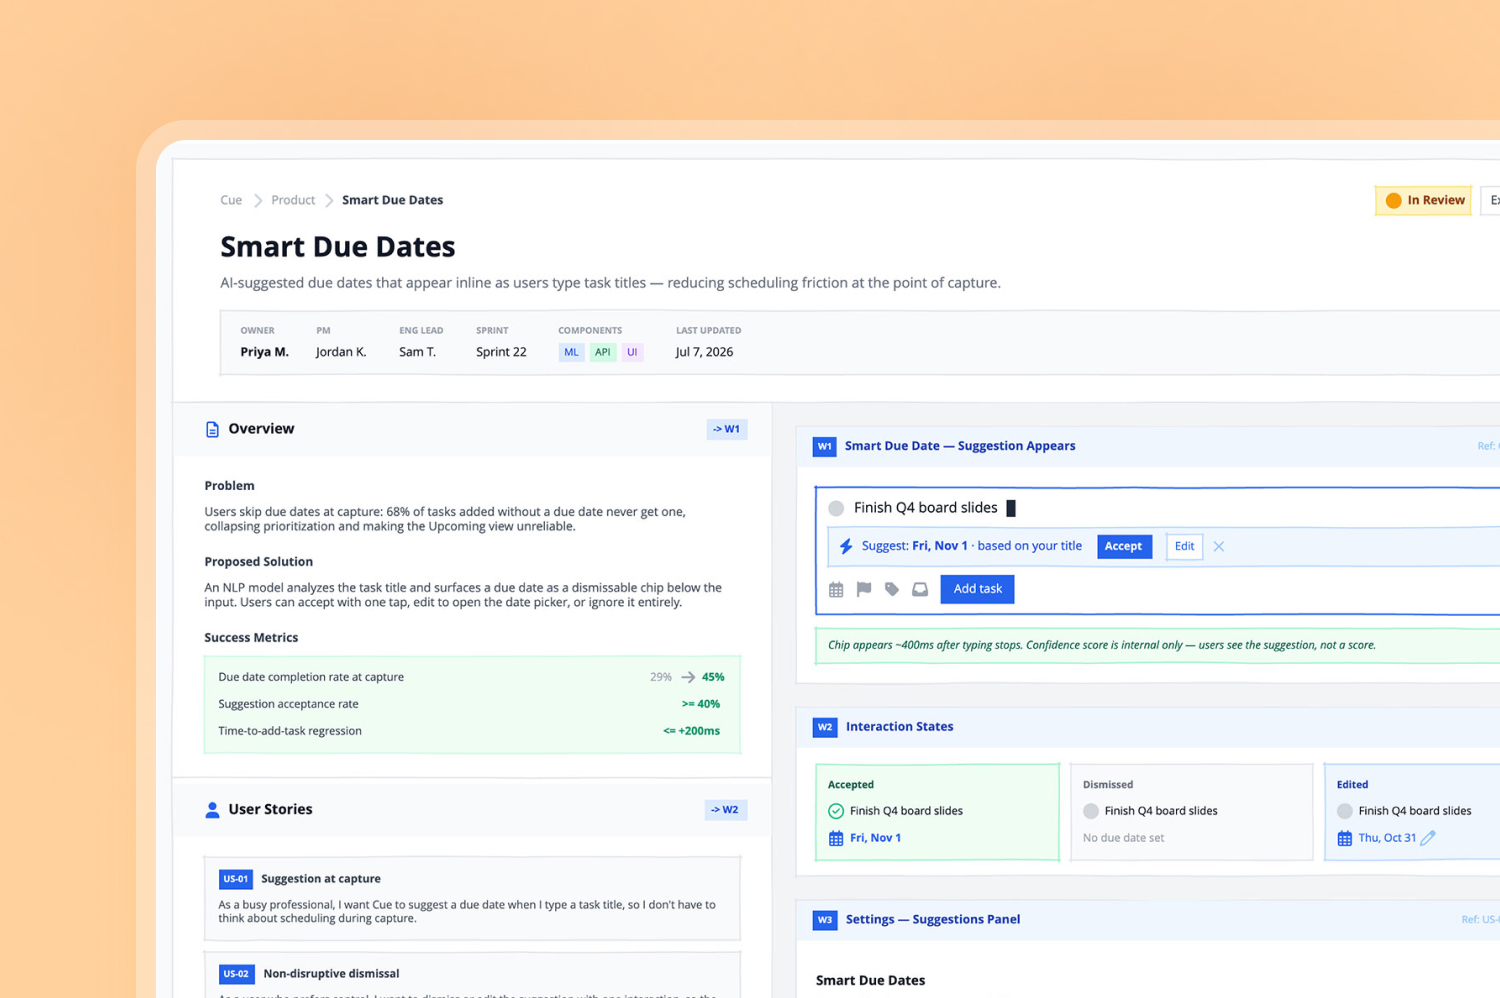Click the No due date set text

coord(1123,838)
